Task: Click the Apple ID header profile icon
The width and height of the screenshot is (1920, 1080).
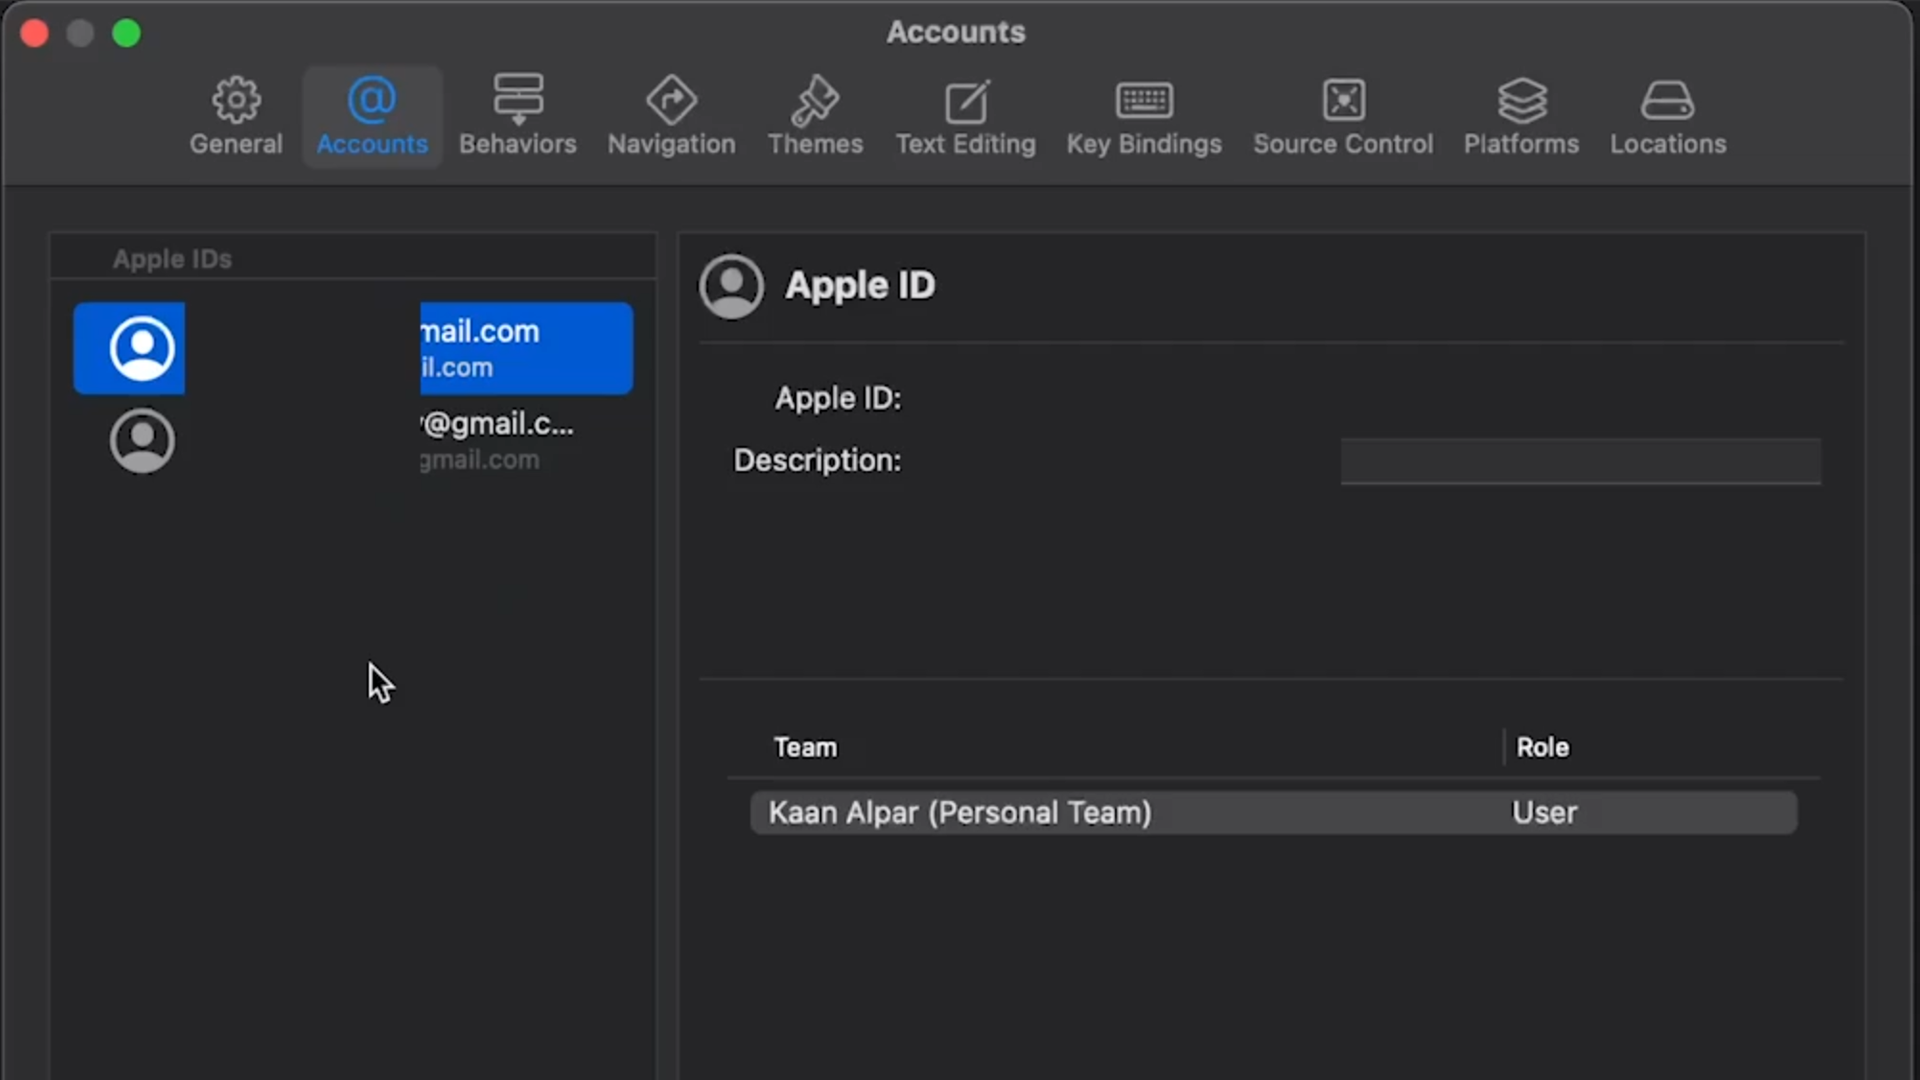Action: (731, 286)
